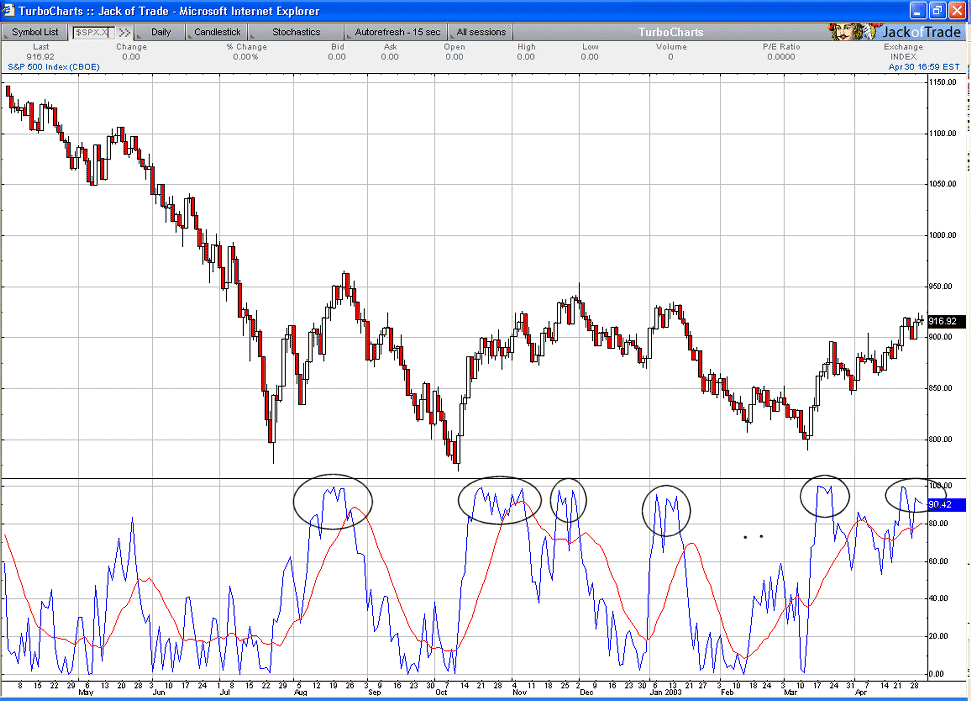The image size is (971, 701).
Task: Open the Stochastics indicator selector
Action: (x=296, y=32)
